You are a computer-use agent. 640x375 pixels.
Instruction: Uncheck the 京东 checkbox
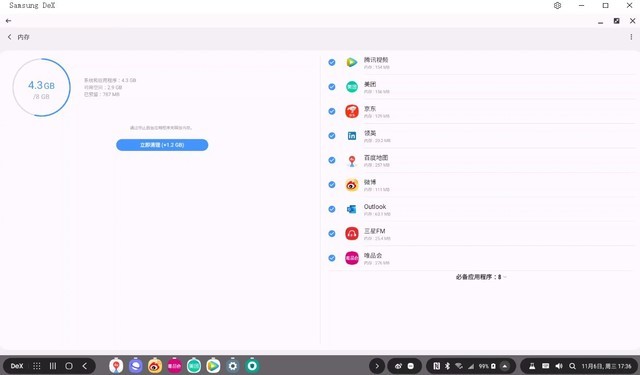(332, 111)
